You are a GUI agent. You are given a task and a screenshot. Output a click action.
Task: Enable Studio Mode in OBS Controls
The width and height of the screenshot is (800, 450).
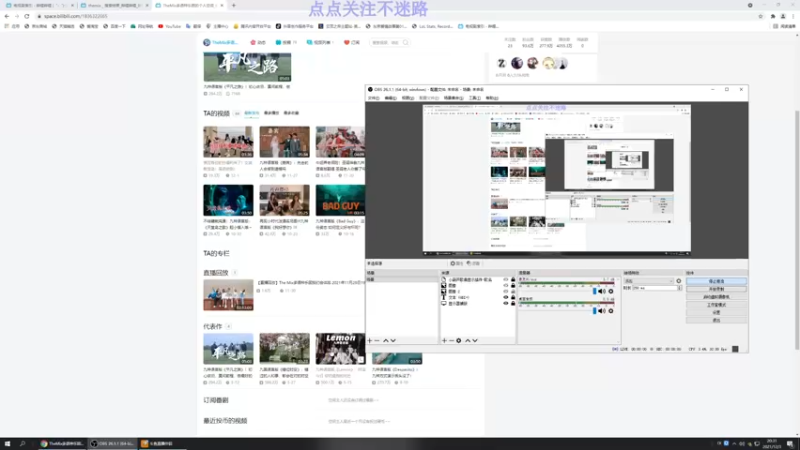716,305
